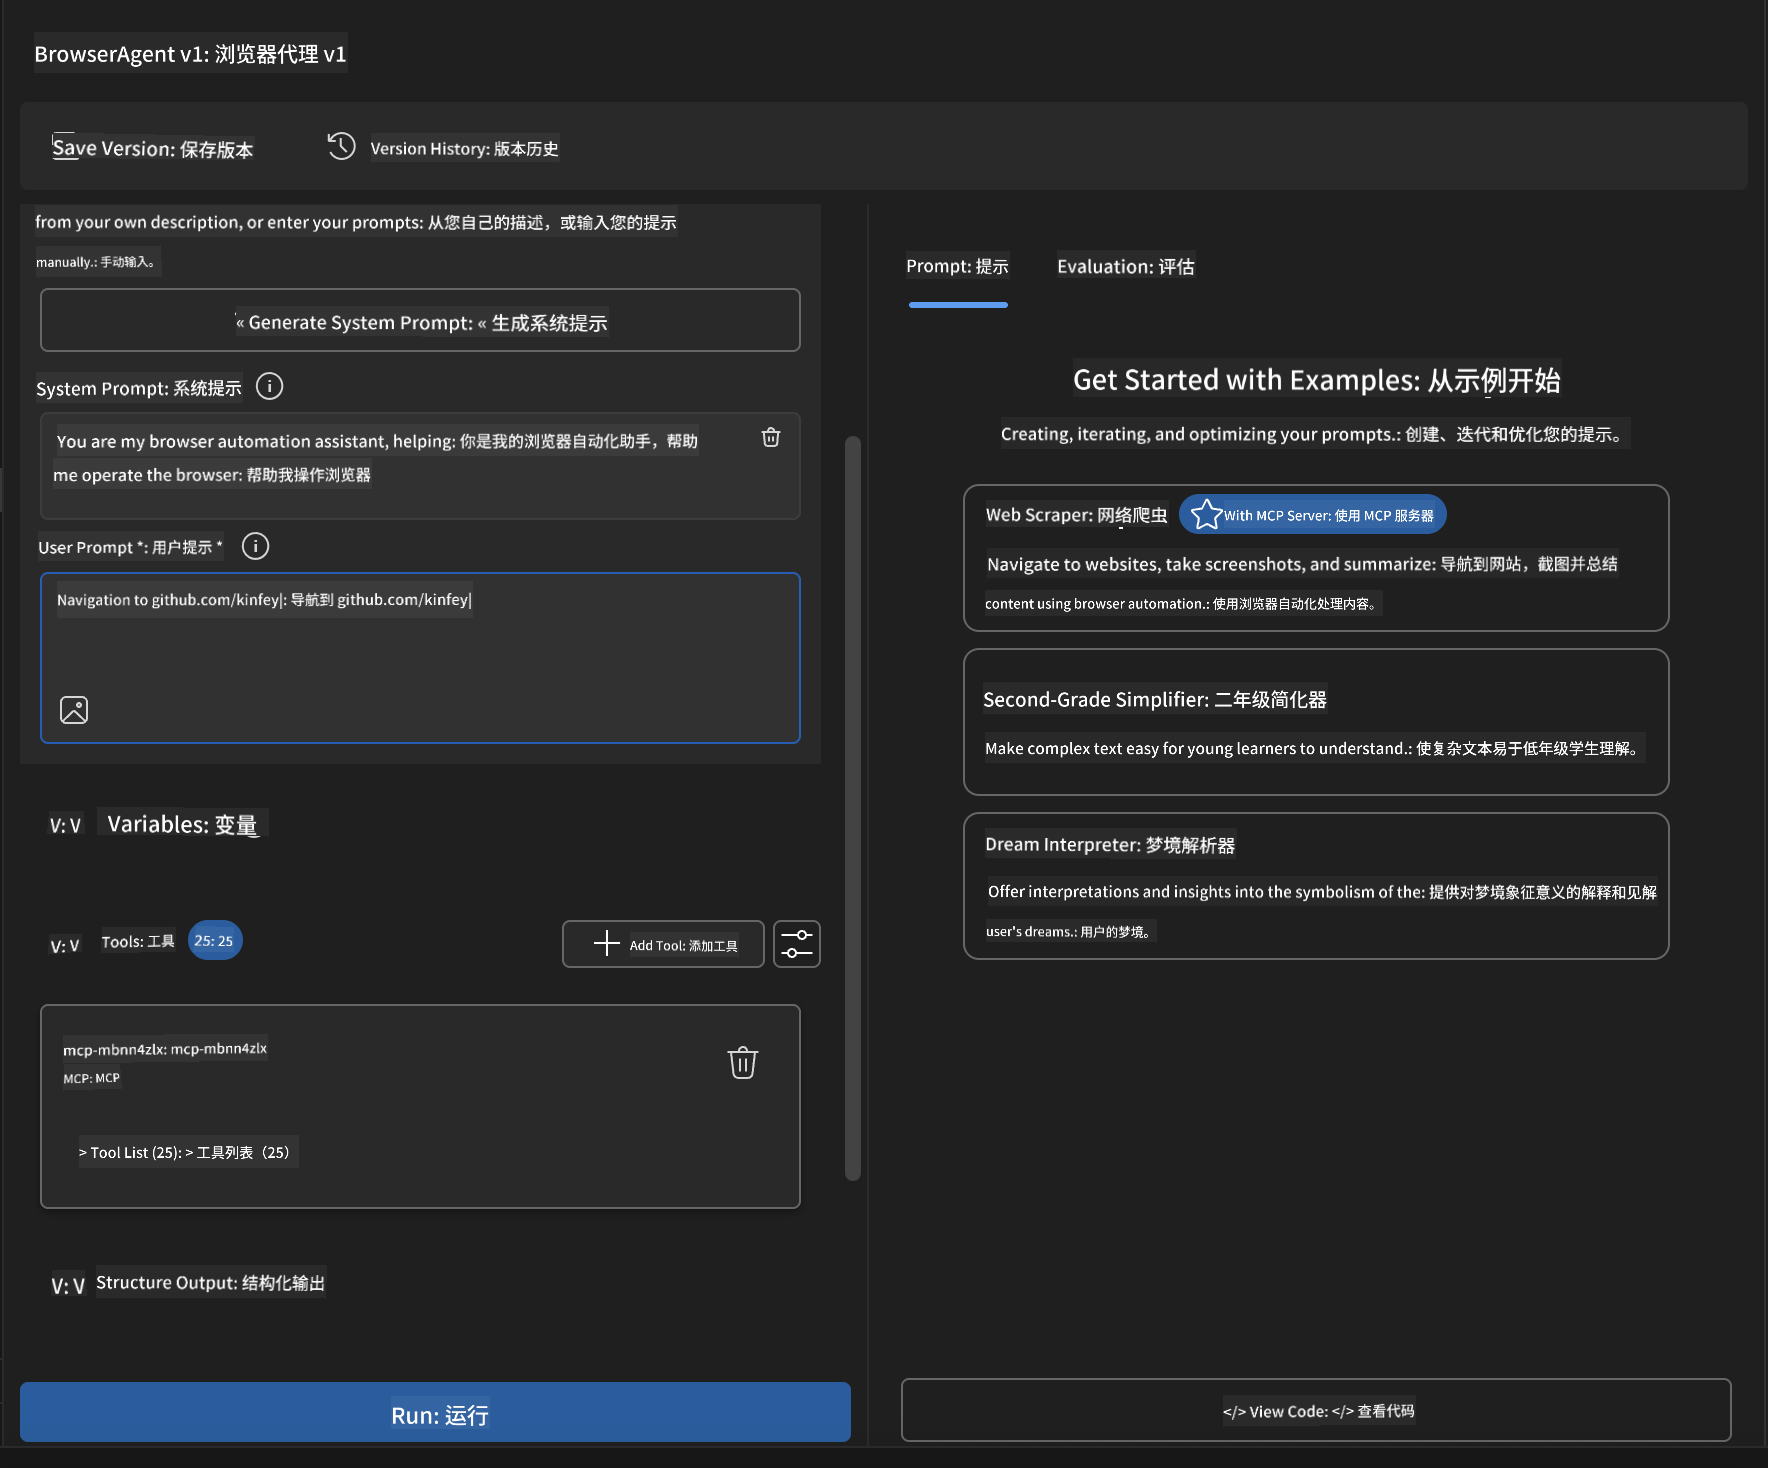Run the agent with Run button
Screen dimensions: 1768x1468
pos(435,1412)
